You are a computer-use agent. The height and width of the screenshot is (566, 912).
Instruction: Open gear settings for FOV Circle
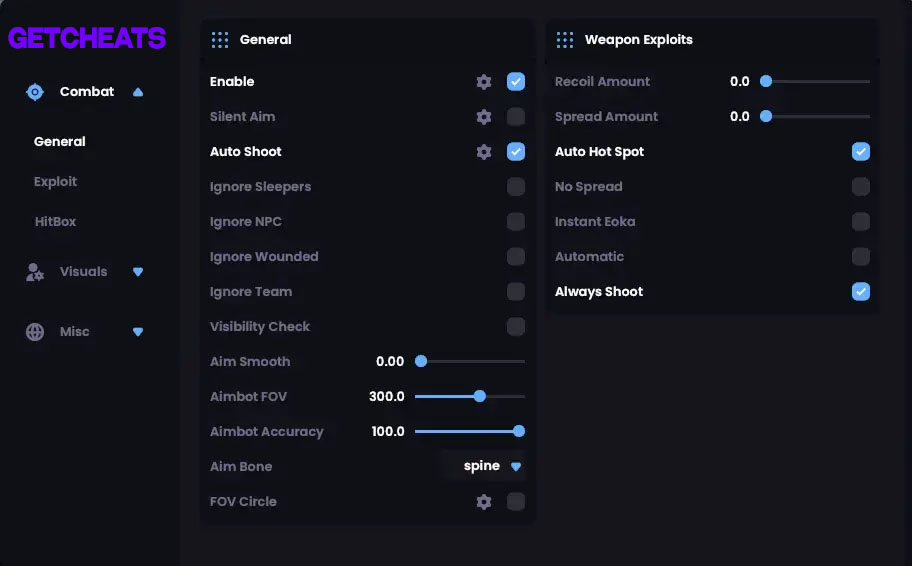click(x=484, y=501)
